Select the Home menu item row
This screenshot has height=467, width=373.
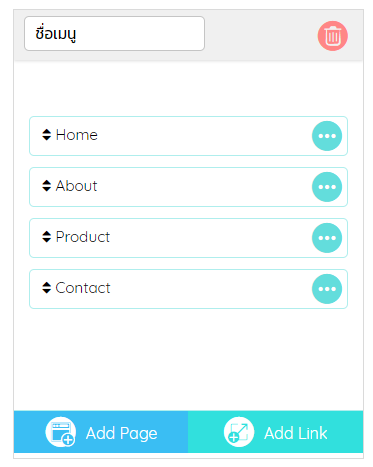coord(188,136)
